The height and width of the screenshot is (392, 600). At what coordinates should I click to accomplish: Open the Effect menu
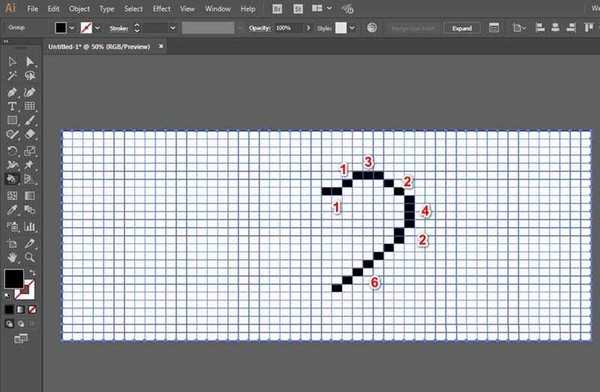pyautogui.click(x=161, y=9)
